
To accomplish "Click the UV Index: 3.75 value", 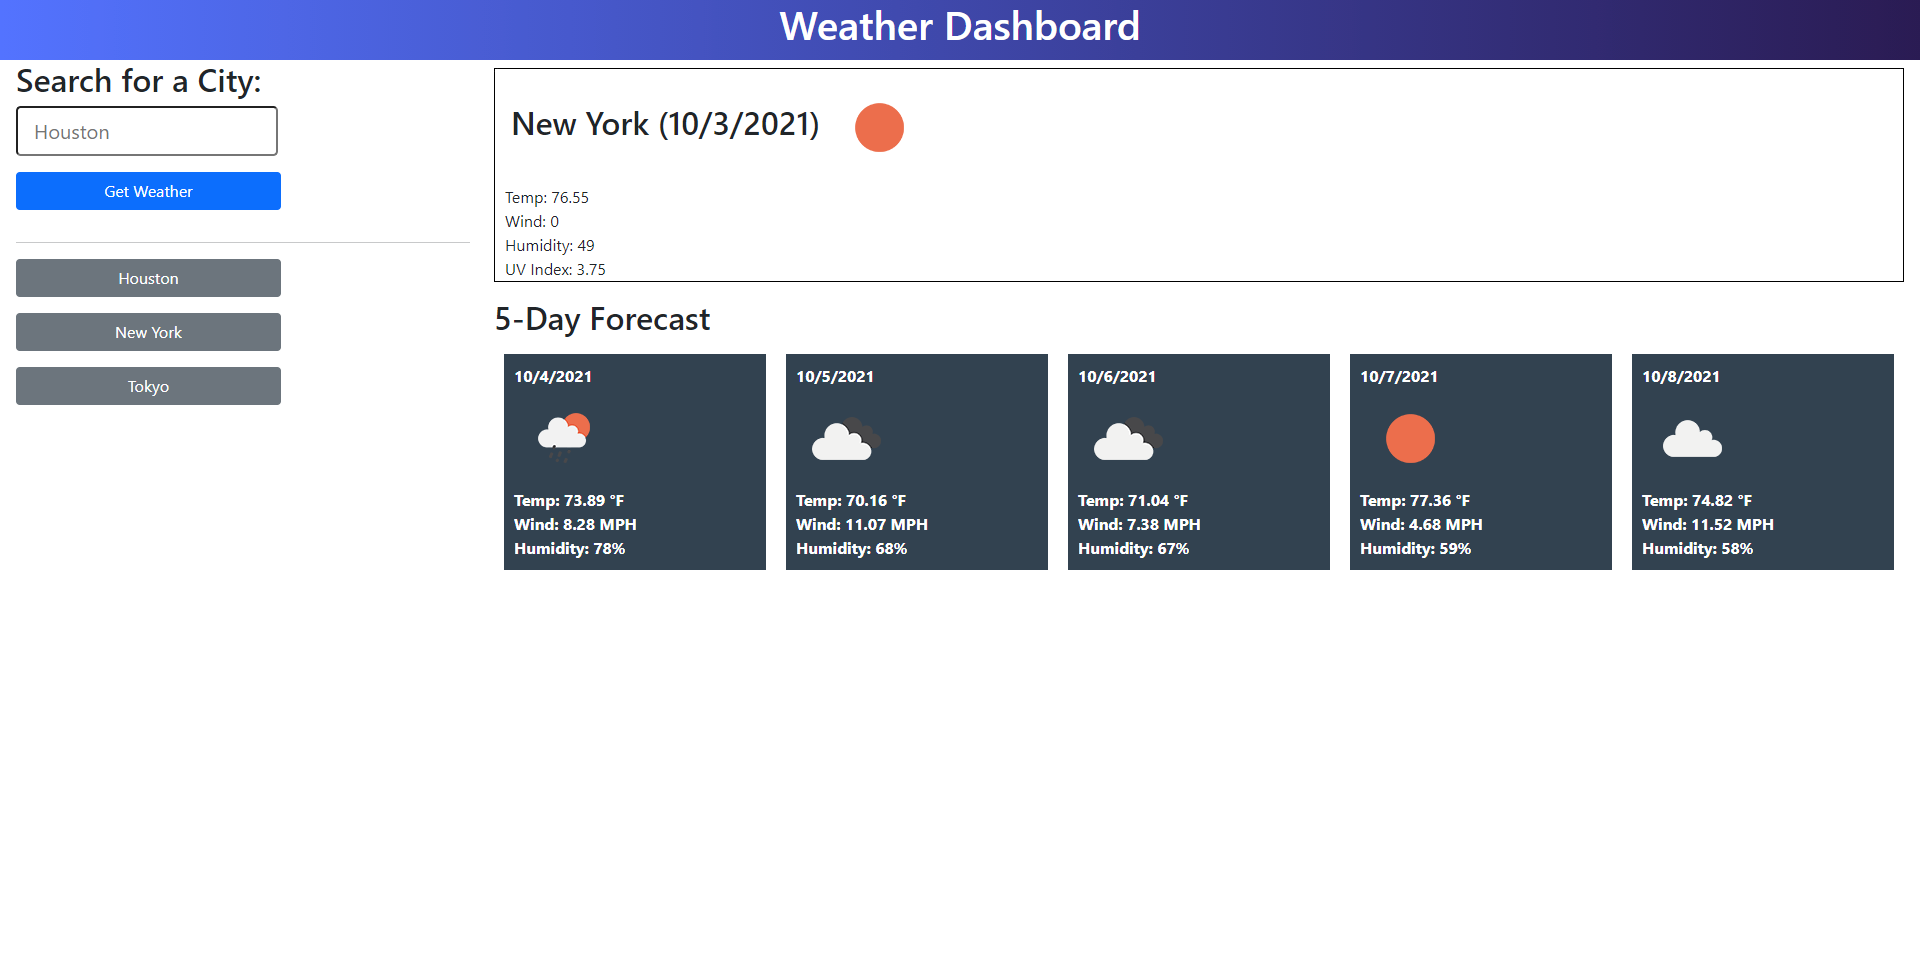I will [555, 270].
